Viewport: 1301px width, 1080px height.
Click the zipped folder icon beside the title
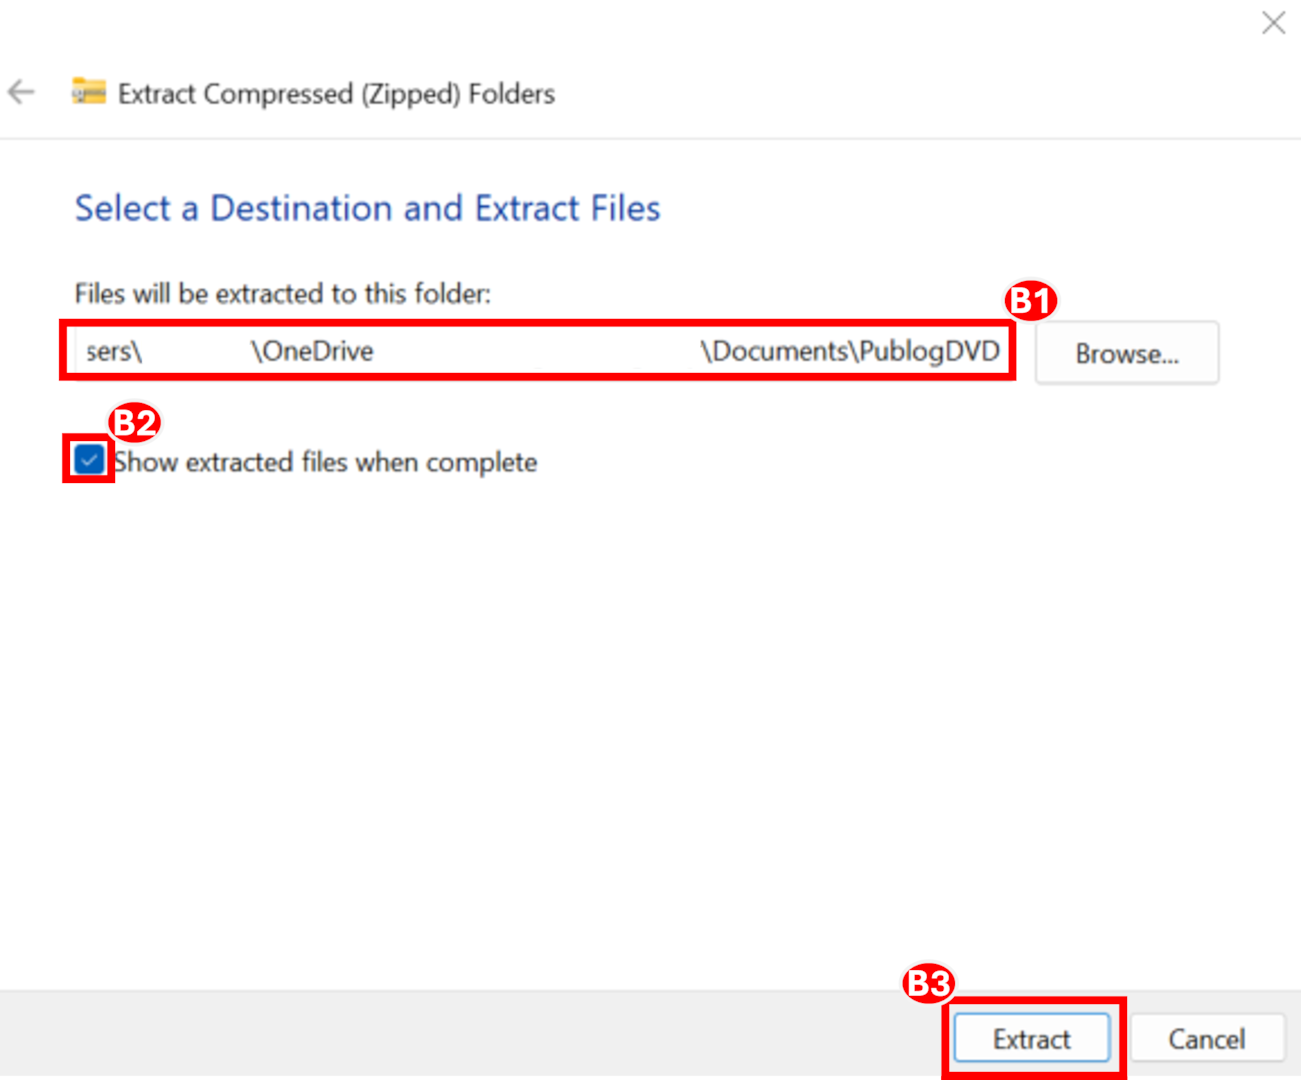[88, 92]
